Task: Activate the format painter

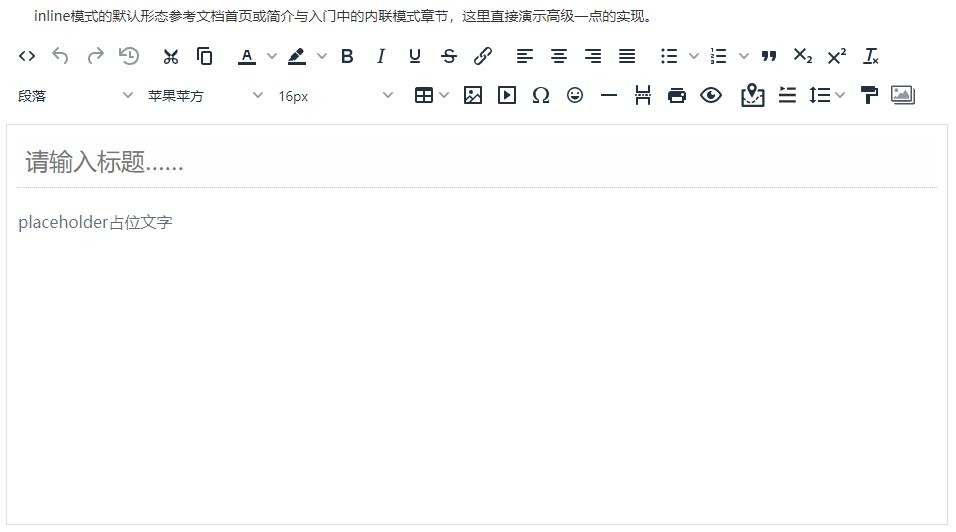Action: tap(869, 96)
